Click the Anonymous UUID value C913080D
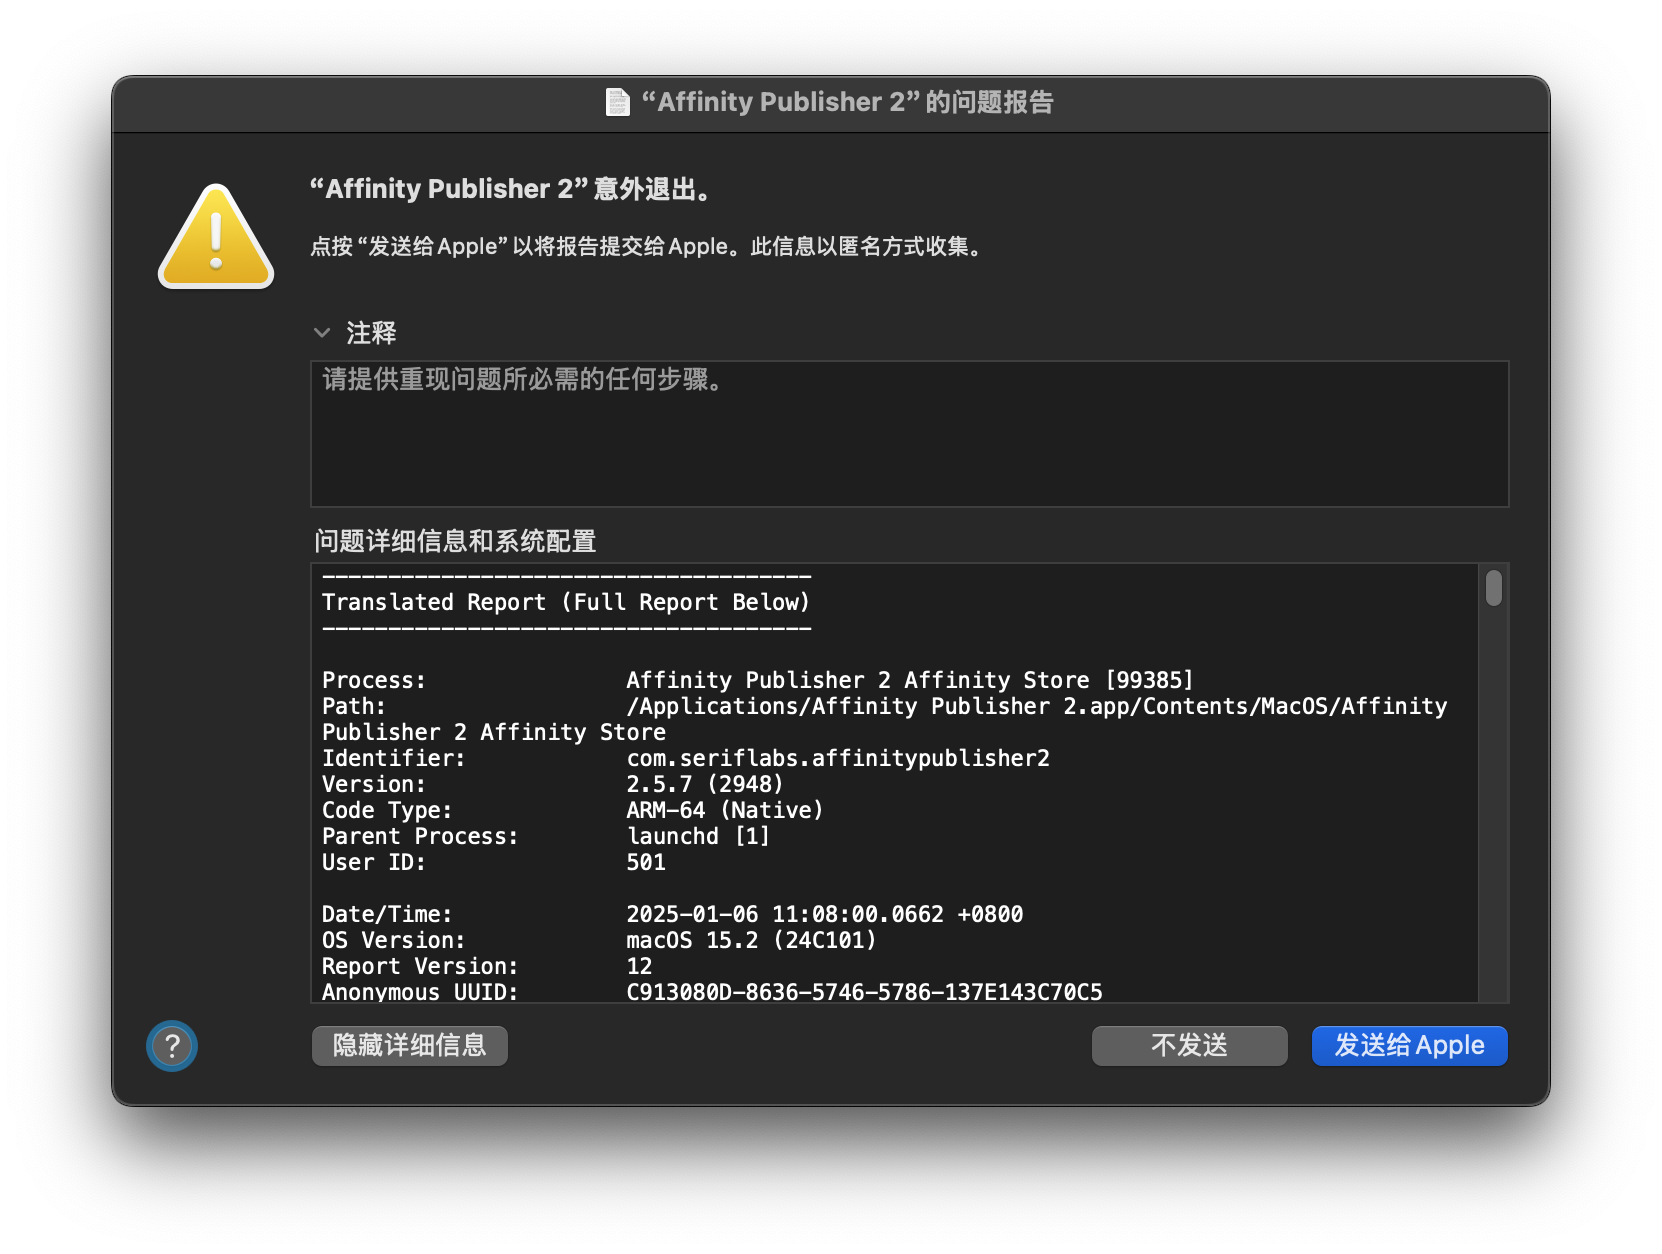The image size is (1662, 1254). pos(864,992)
